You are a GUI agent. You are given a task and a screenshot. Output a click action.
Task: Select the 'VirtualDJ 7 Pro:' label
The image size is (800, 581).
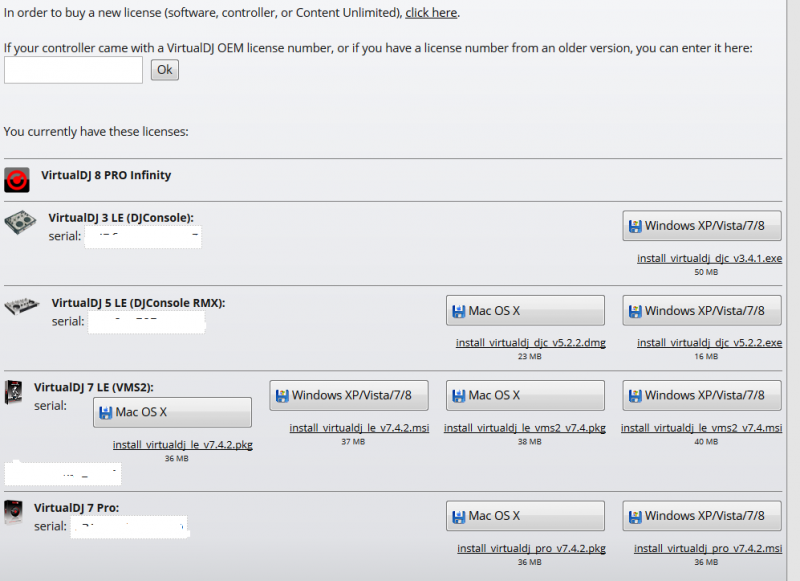point(77,508)
